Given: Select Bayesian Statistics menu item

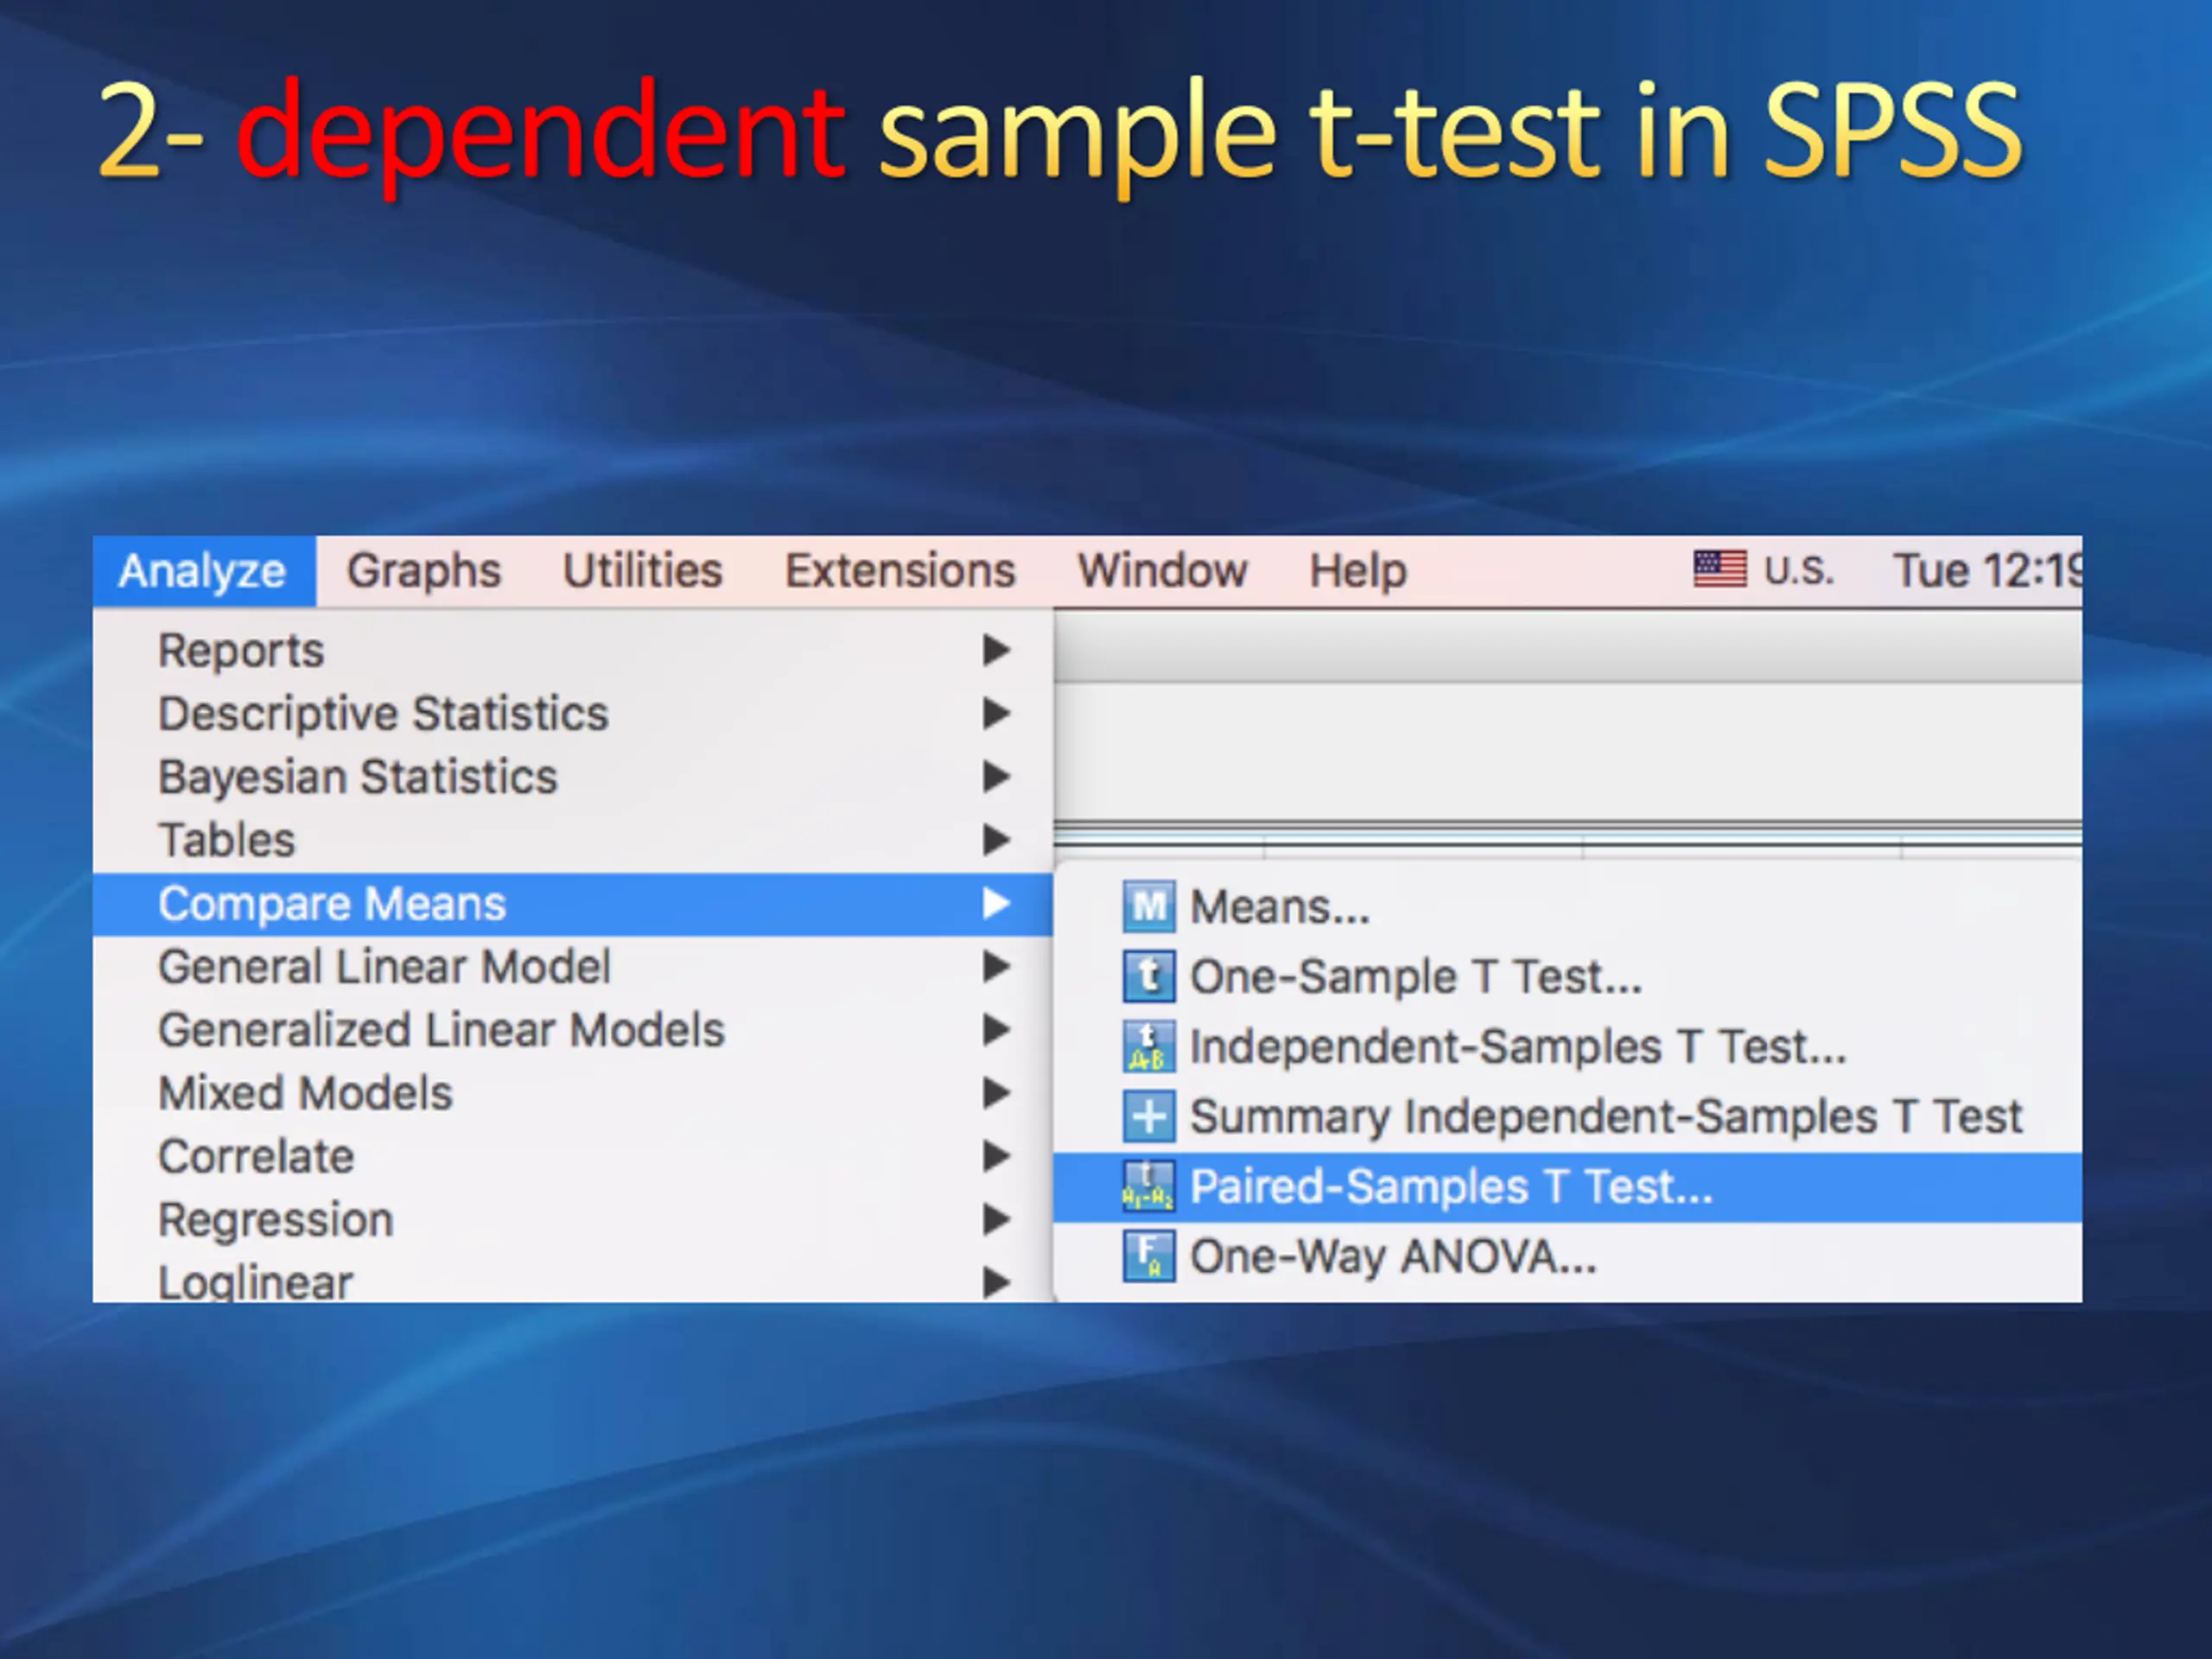Looking at the screenshot, I should click(357, 777).
